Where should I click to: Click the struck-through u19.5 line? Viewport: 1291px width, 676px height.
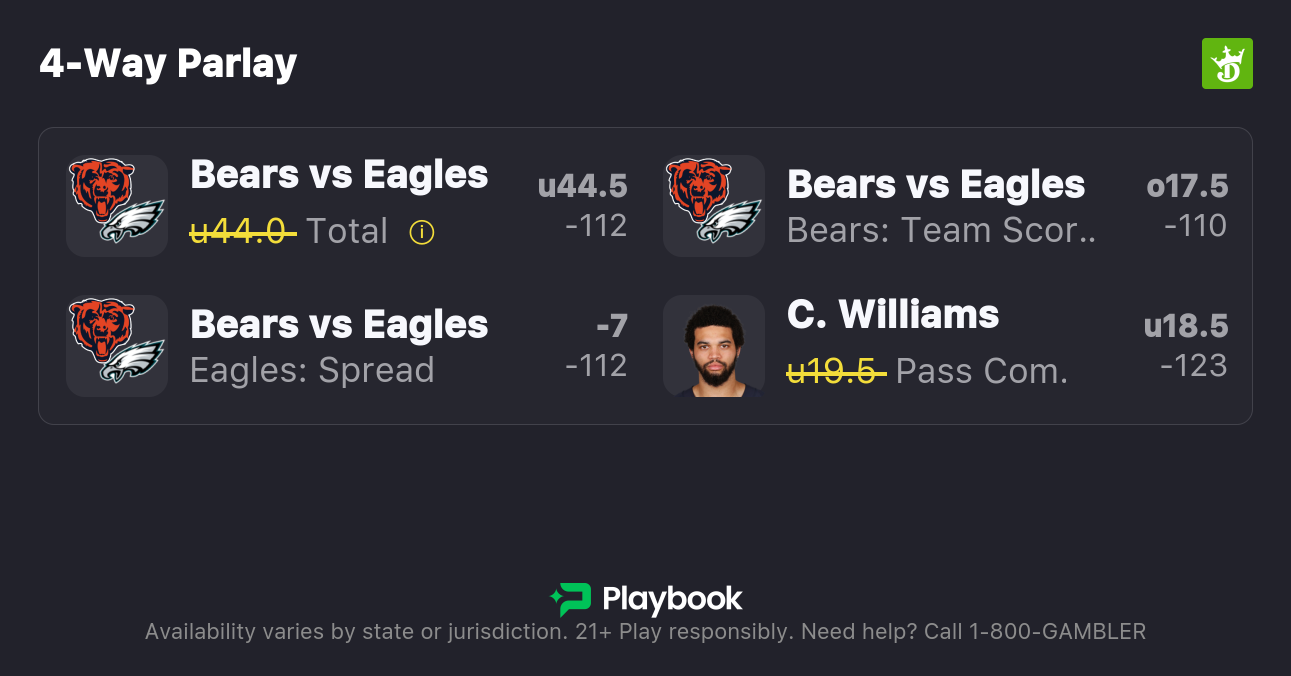[836, 372]
